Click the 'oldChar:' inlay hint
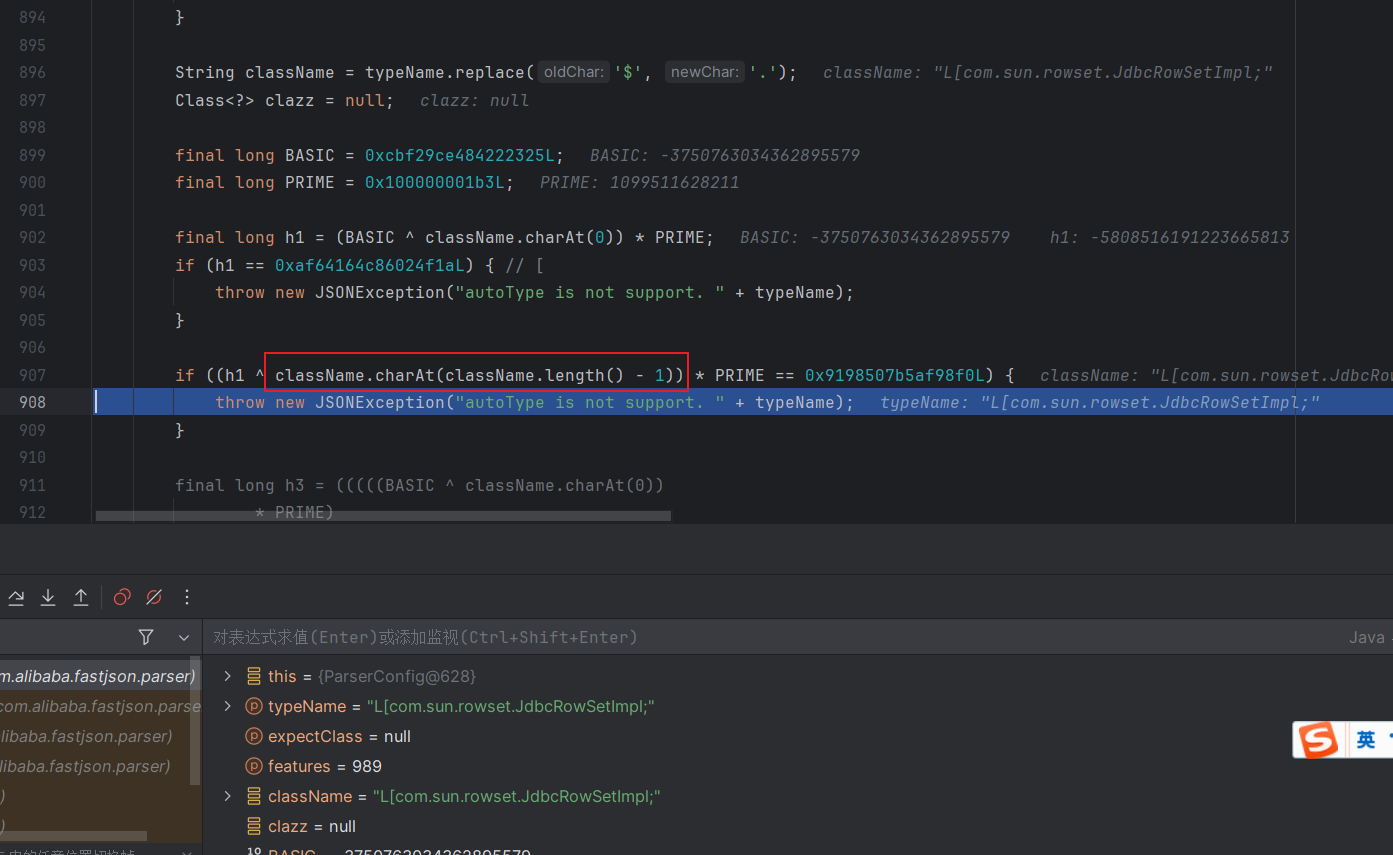1393x855 pixels. 573,72
